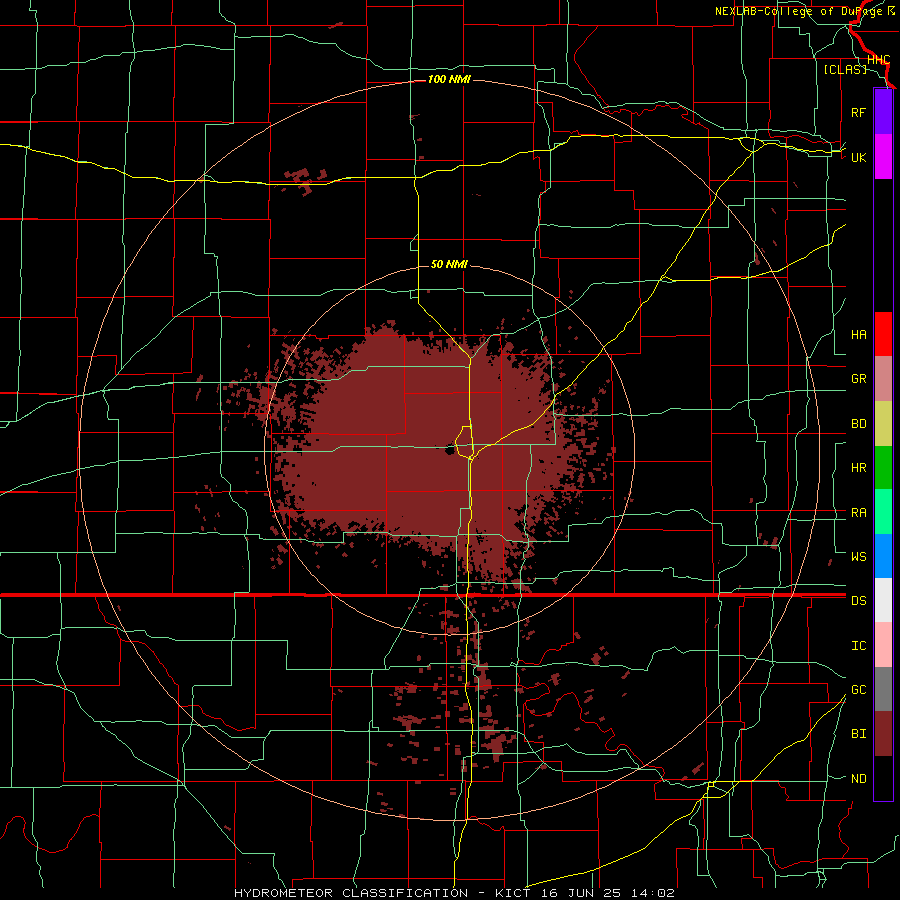Click the "HR" legend label text
The height and width of the screenshot is (900, 900).
858,468
